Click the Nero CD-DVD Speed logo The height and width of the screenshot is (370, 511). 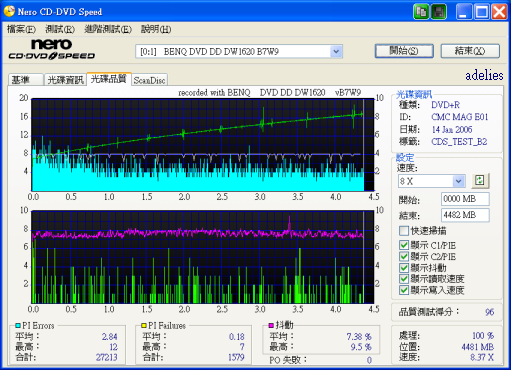pyautogui.click(x=52, y=49)
